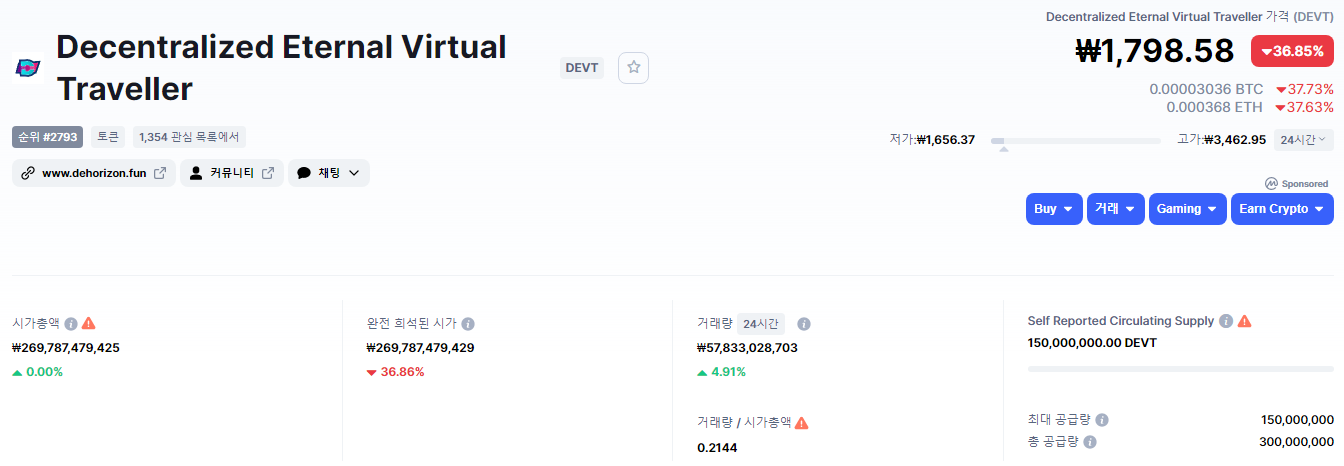The width and height of the screenshot is (1344, 466).
Task: Click the 저가 ₩1,656.37 low price text
Action: click(x=932, y=140)
